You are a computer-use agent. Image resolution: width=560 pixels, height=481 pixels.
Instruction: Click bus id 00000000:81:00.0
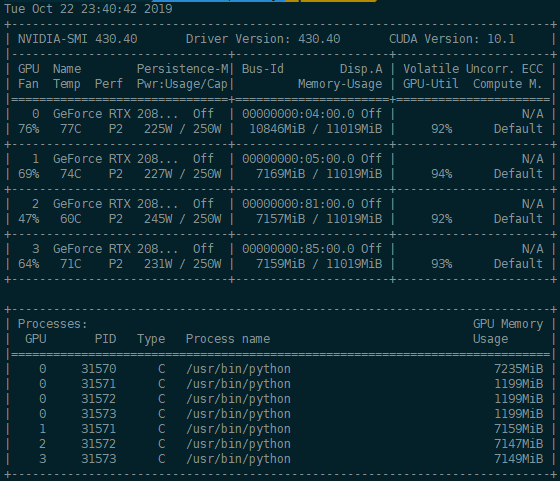(x=298, y=204)
